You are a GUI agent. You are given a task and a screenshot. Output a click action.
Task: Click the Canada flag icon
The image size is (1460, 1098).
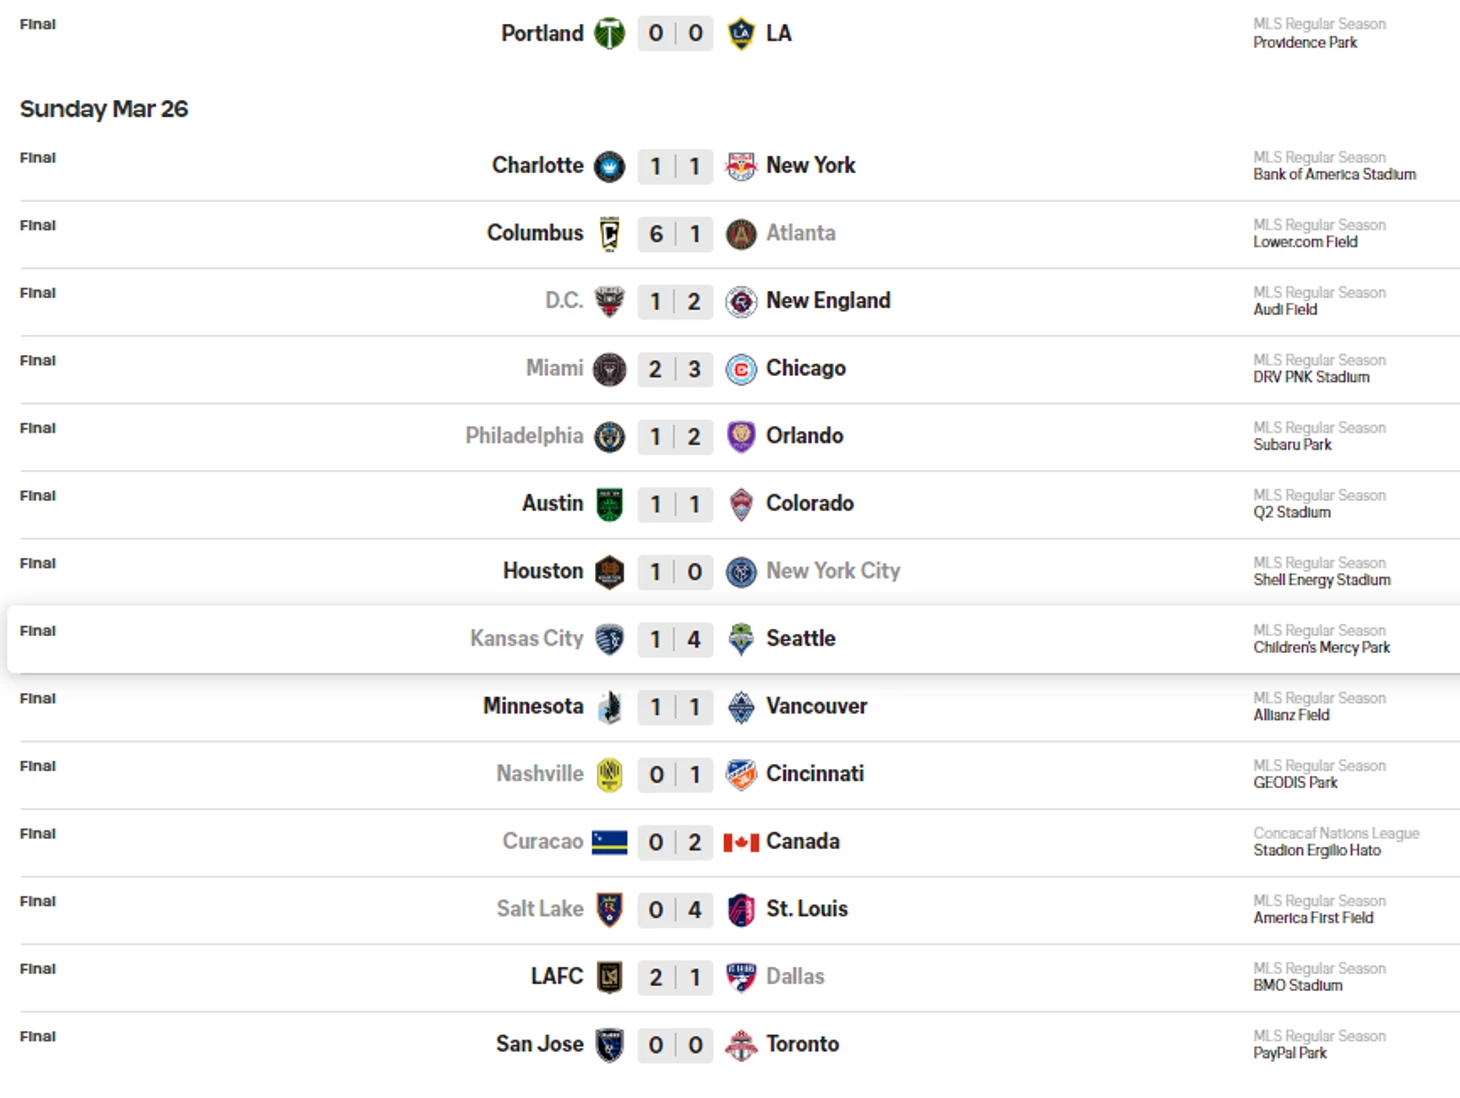click(x=741, y=842)
